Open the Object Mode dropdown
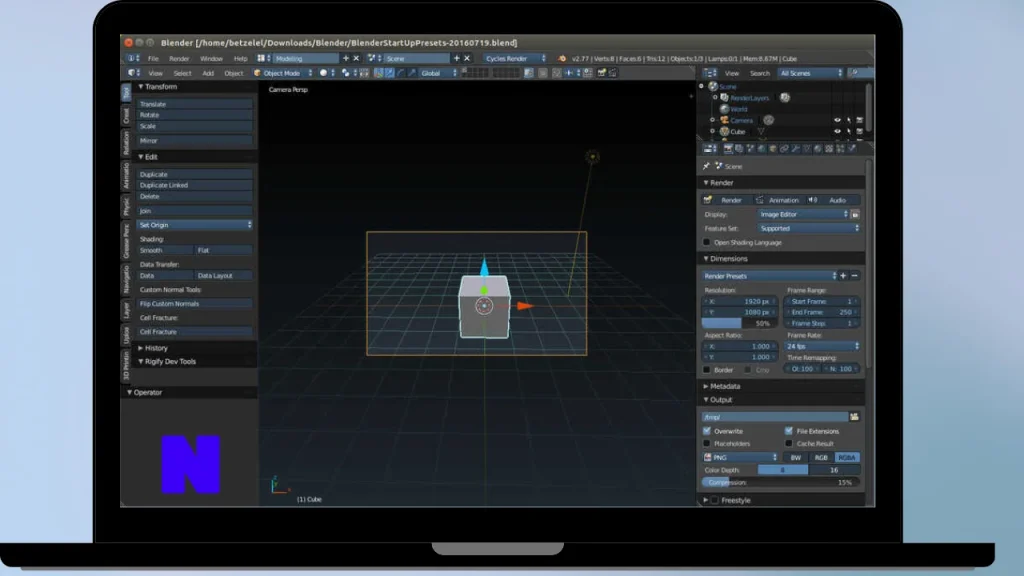 [x=283, y=73]
